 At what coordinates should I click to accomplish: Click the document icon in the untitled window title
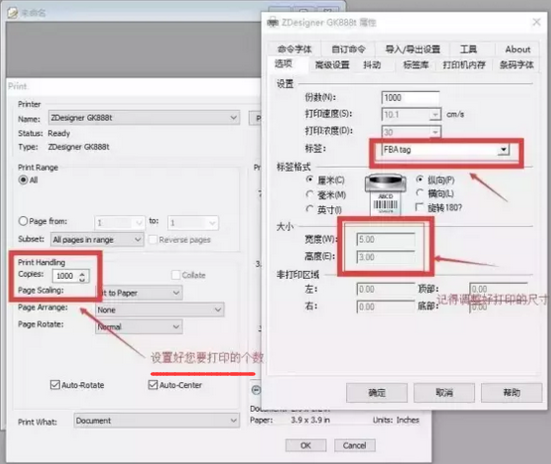[13, 13]
